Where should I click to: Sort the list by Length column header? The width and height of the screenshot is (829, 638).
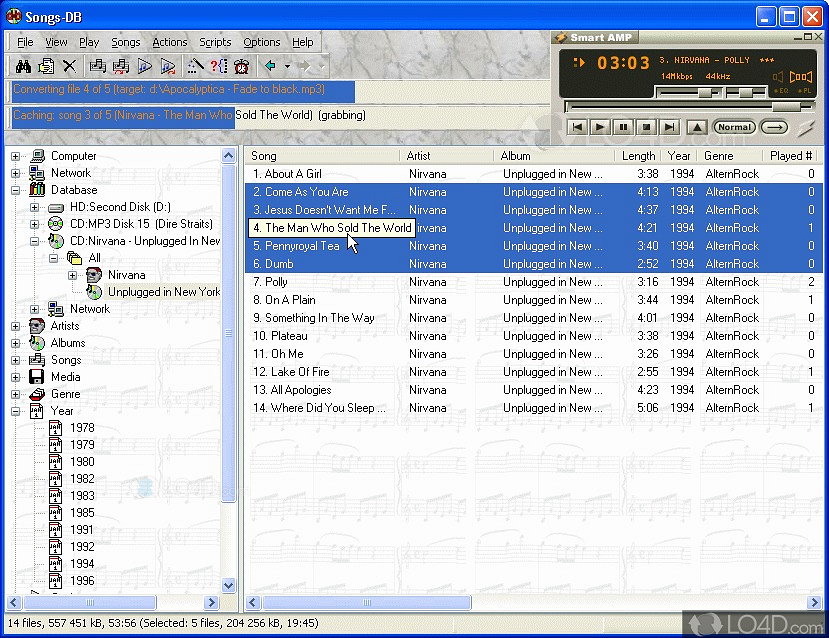[638, 156]
